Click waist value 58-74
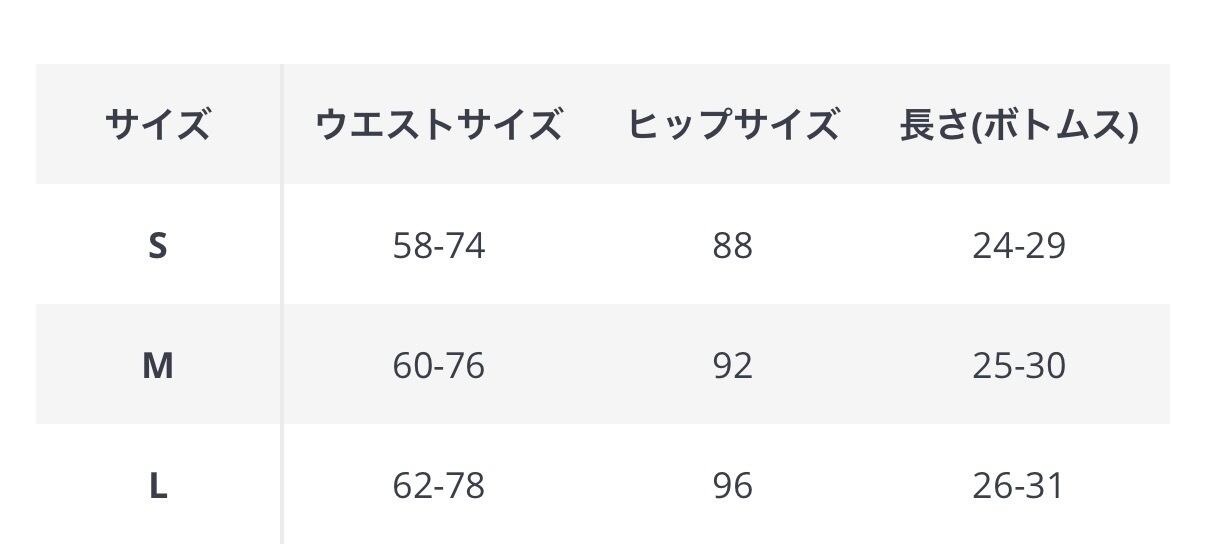This screenshot has height=547, width=1206. [x=438, y=245]
